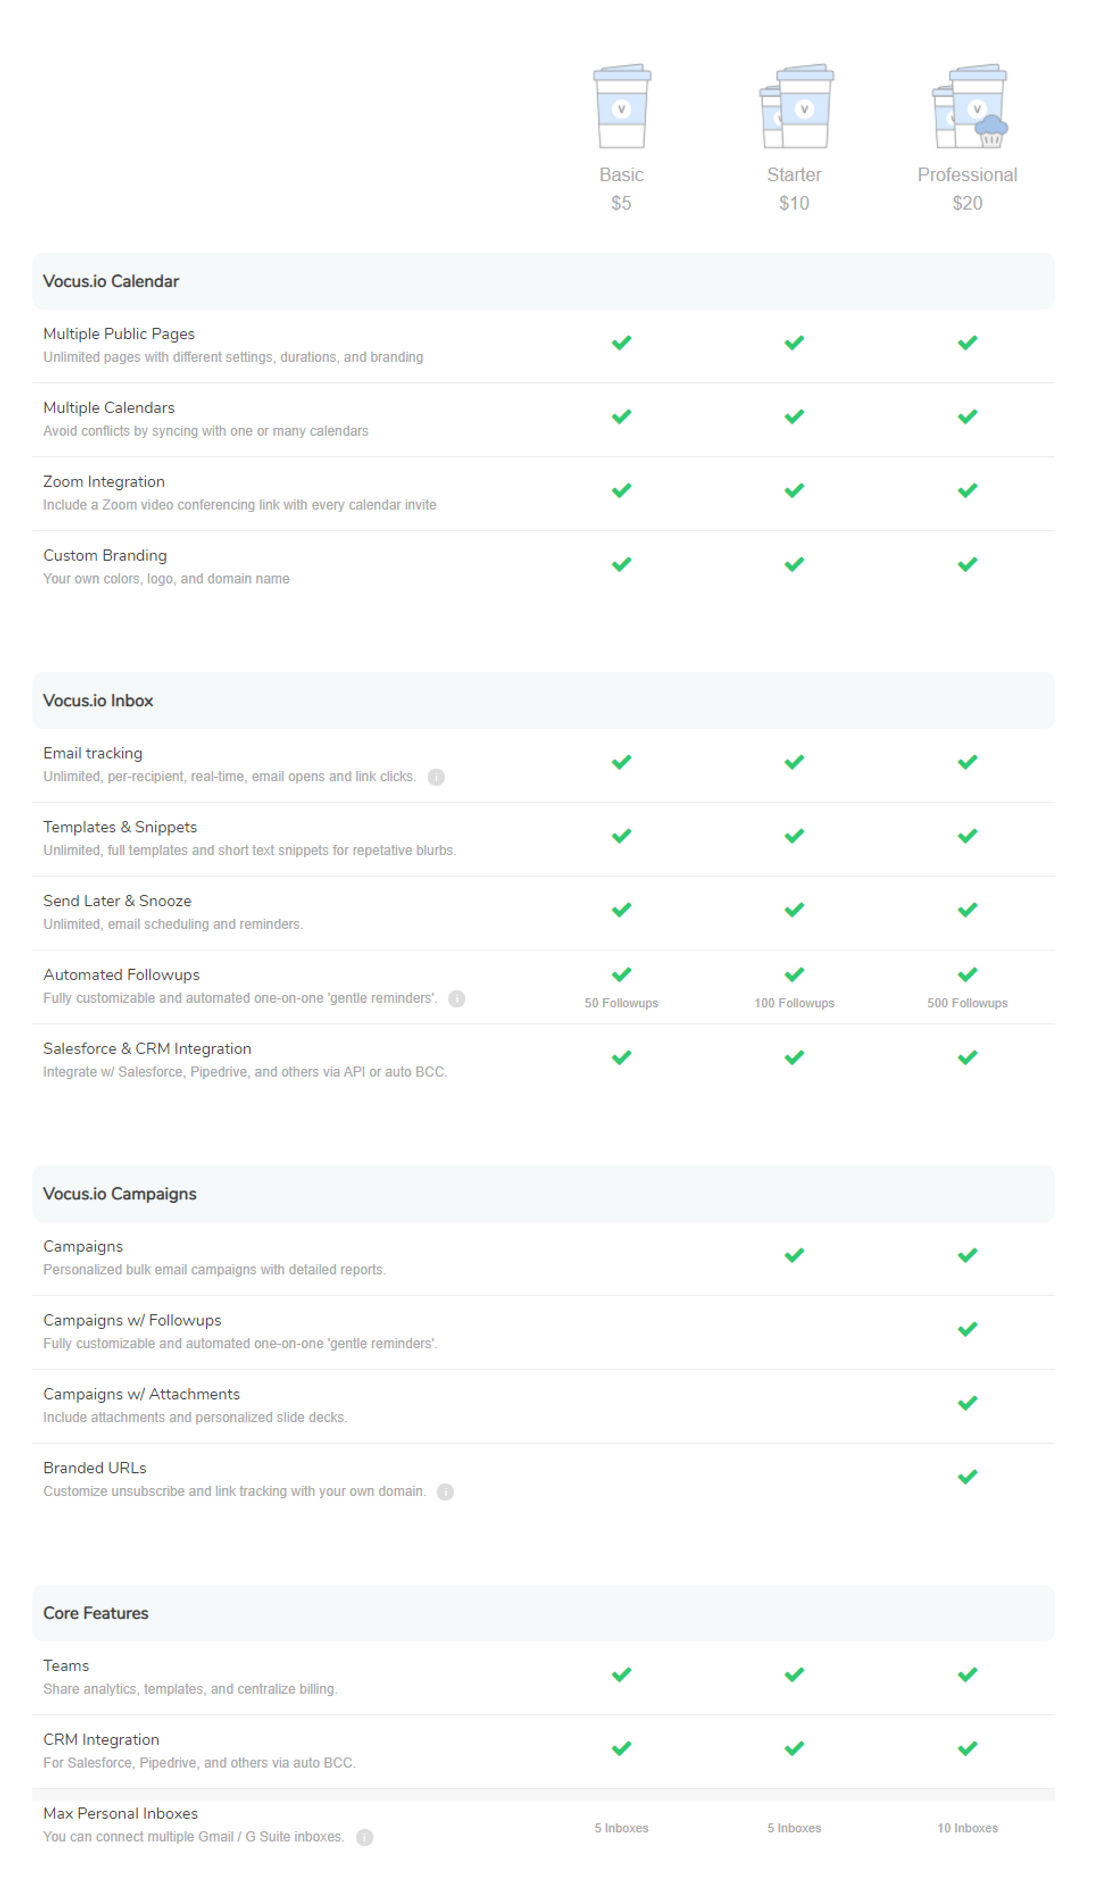
Task: Click the 500 Followups label under Professional
Action: [967, 1003]
